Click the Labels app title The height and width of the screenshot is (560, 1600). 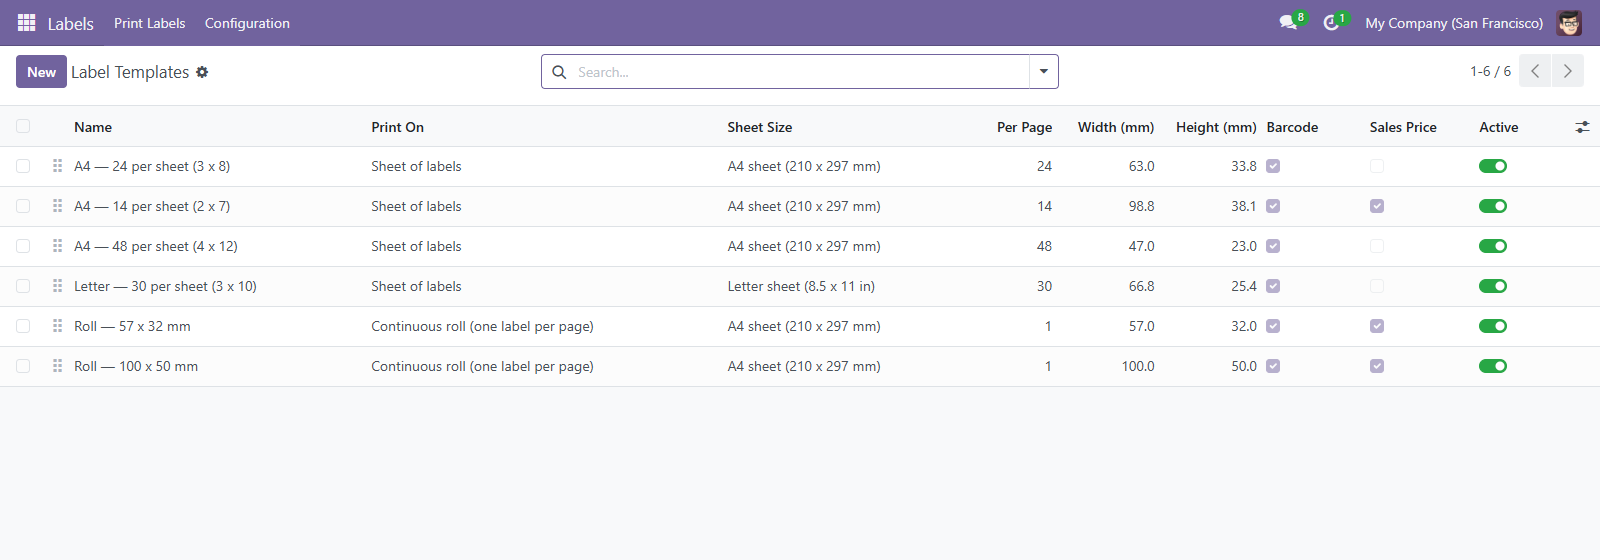click(x=71, y=23)
